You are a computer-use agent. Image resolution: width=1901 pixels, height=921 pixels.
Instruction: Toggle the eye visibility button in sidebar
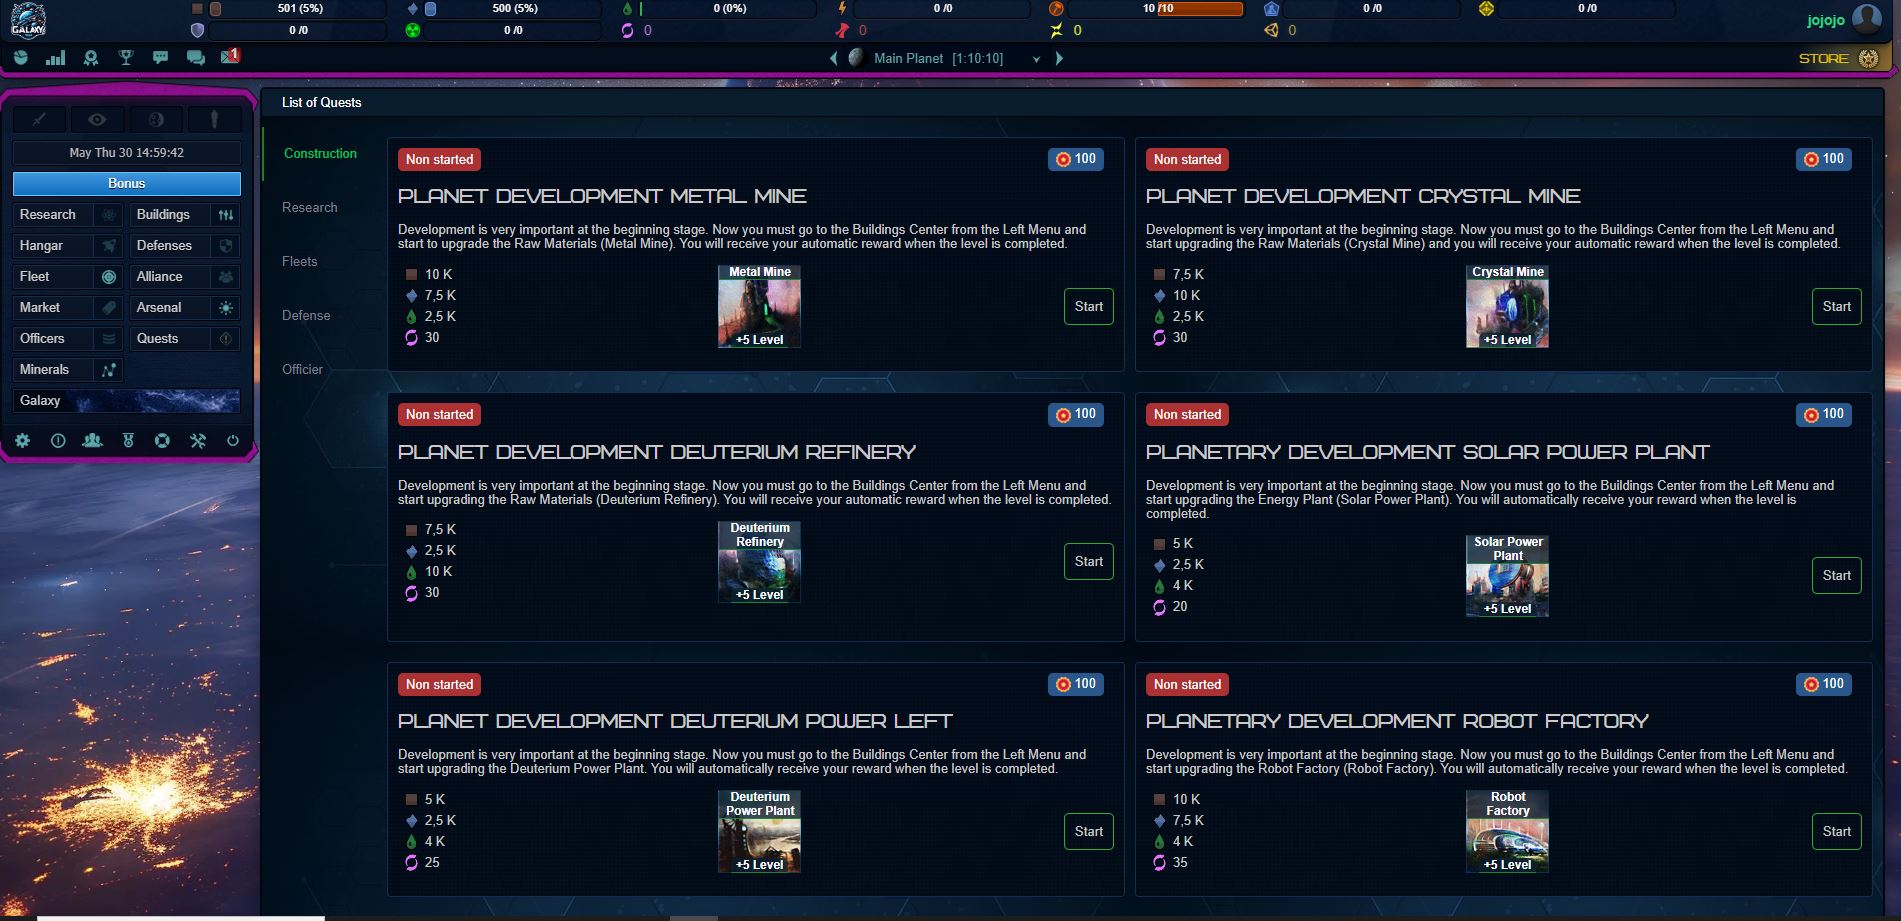coord(97,120)
